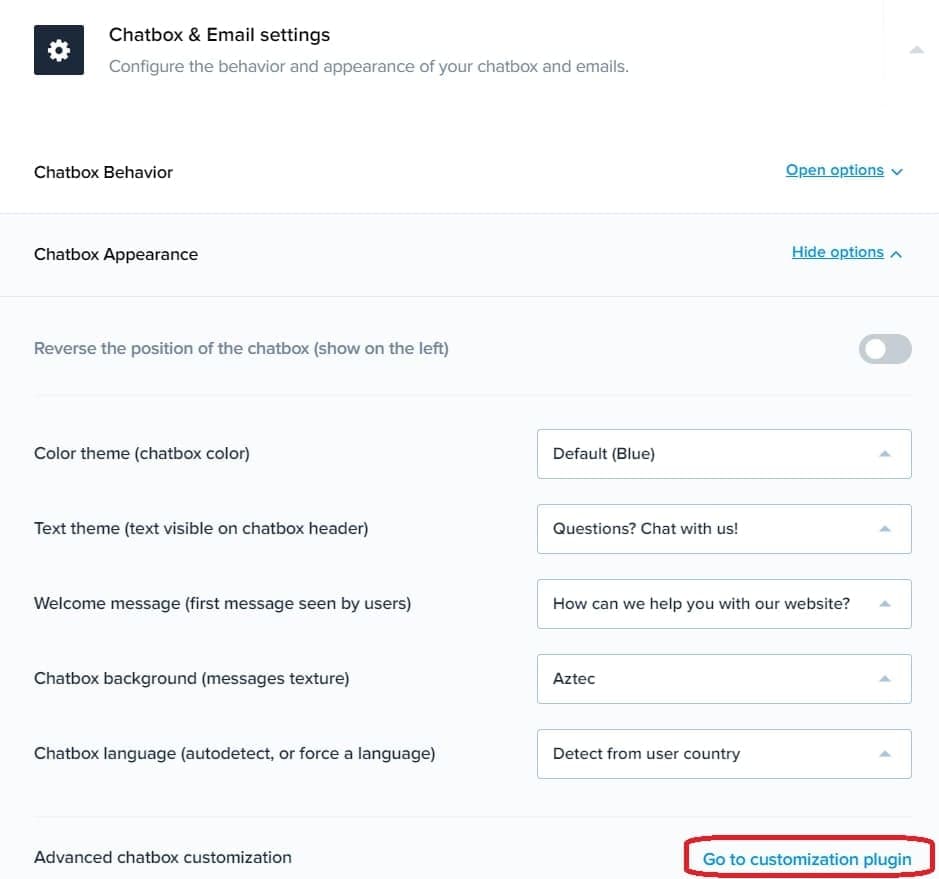This screenshot has height=879, width=939.
Task: Click the arrow icon in Chatbox language field
Action: click(884, 754)
